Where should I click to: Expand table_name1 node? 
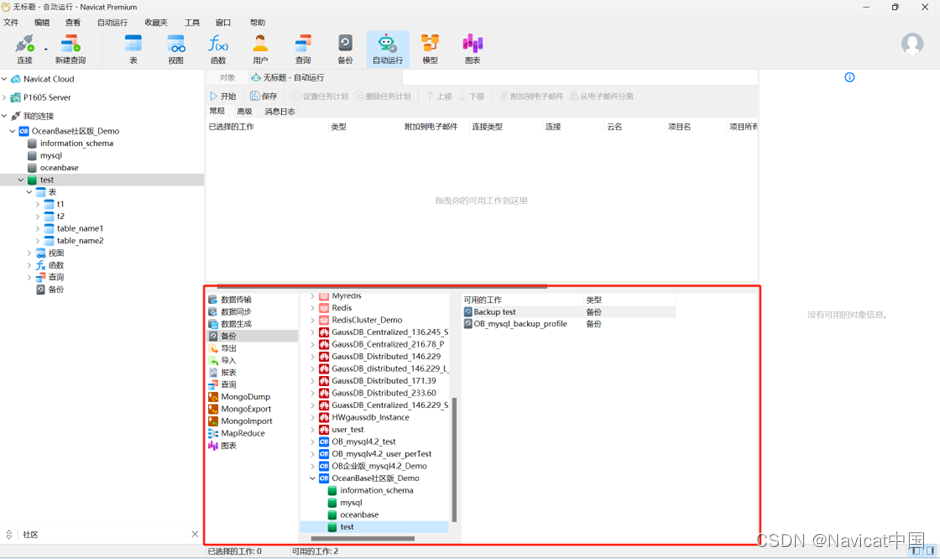(37, 228)
